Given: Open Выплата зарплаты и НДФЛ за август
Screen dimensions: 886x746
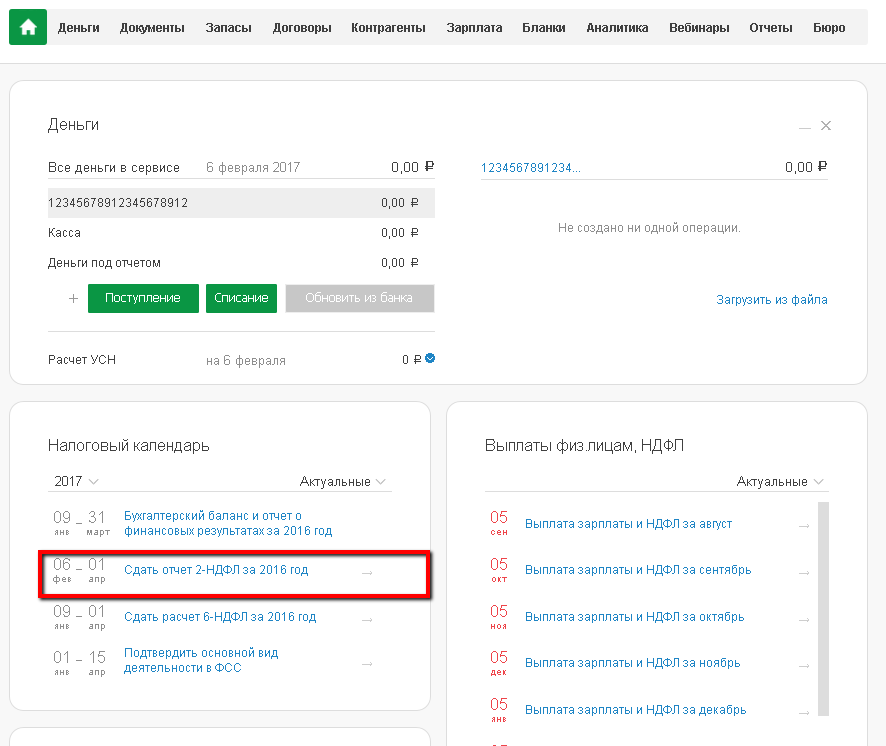Looking at the screenshot, I should pos(628,524).
